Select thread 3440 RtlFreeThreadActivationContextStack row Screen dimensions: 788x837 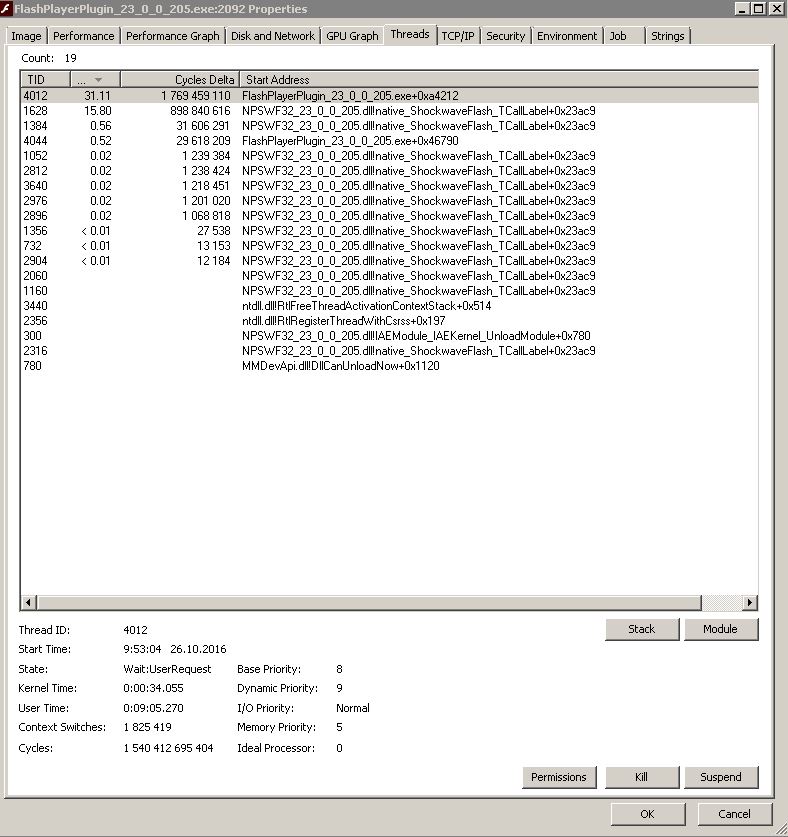[x=389, y=305]
